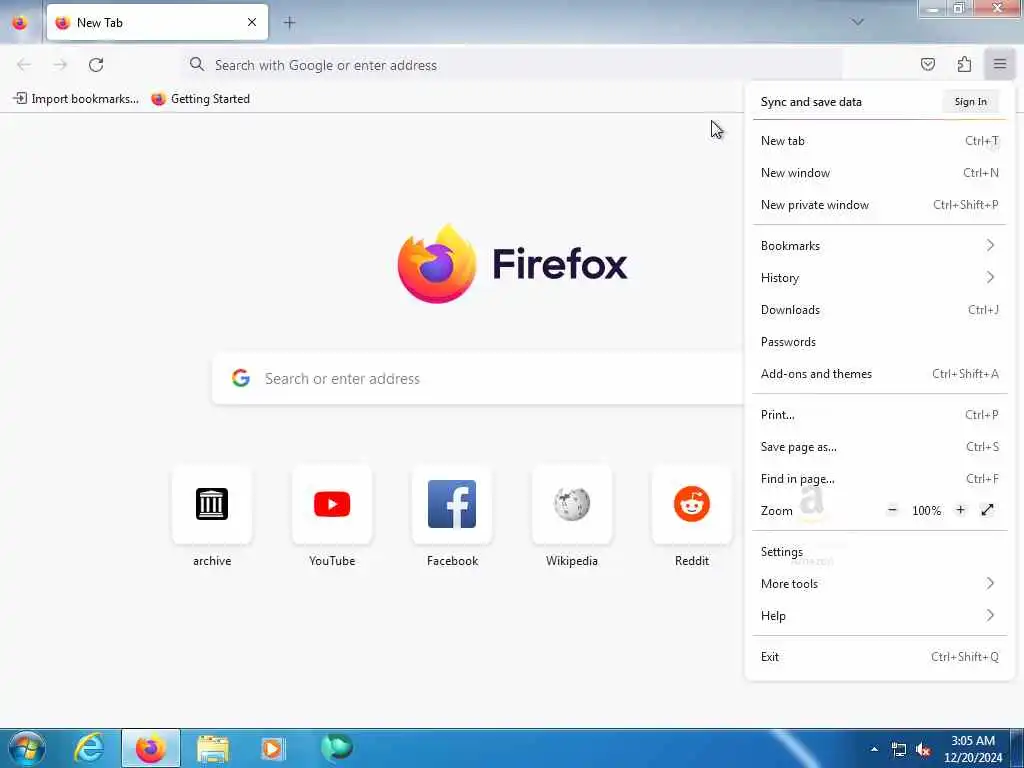Open Settings from the menu
Image resolution: width=1024 pixels, height=768 pixels.
(879, 552)
